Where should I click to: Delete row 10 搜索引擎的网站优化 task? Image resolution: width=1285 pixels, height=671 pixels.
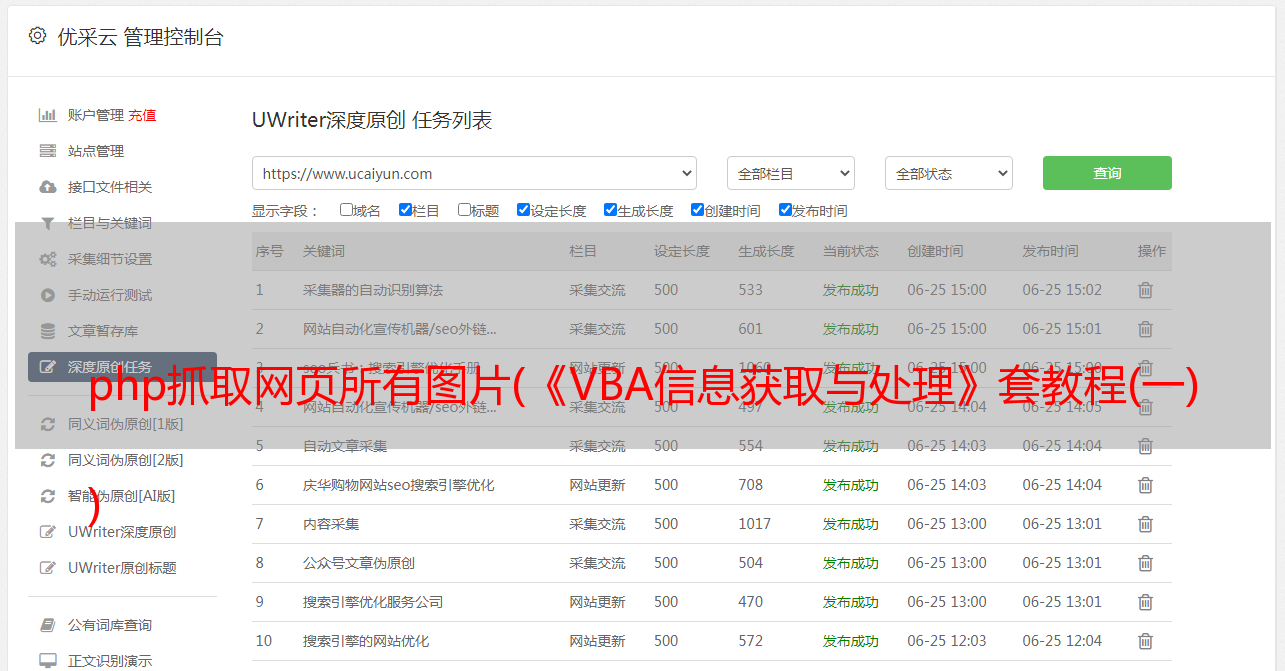pos(1145,641)
